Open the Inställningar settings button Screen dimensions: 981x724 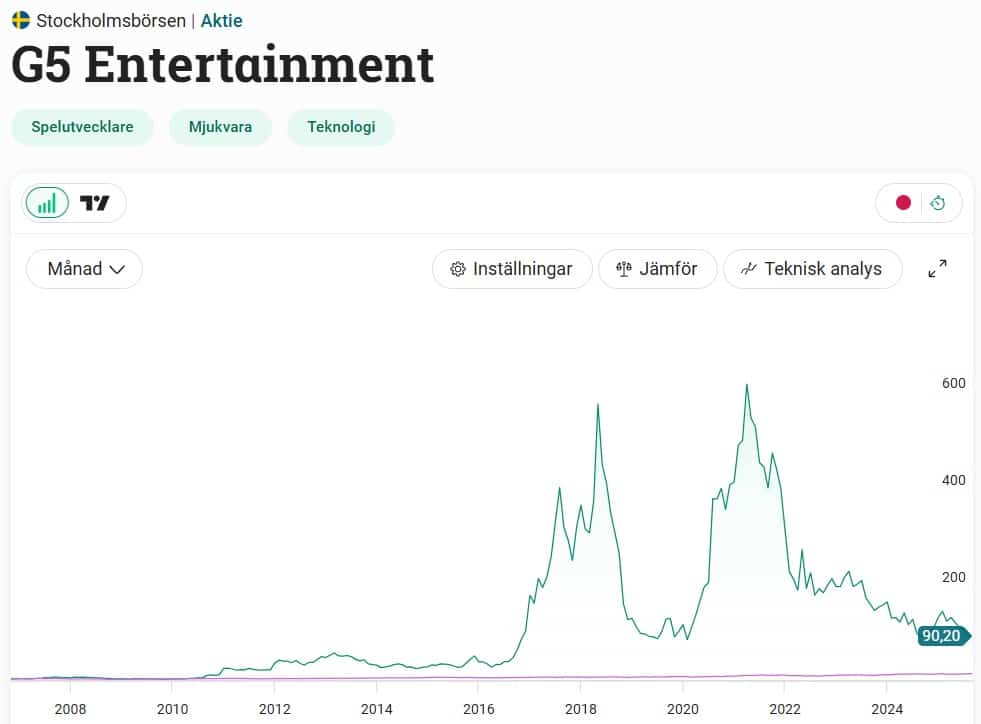pyautogui.click(x=510, y=269)
